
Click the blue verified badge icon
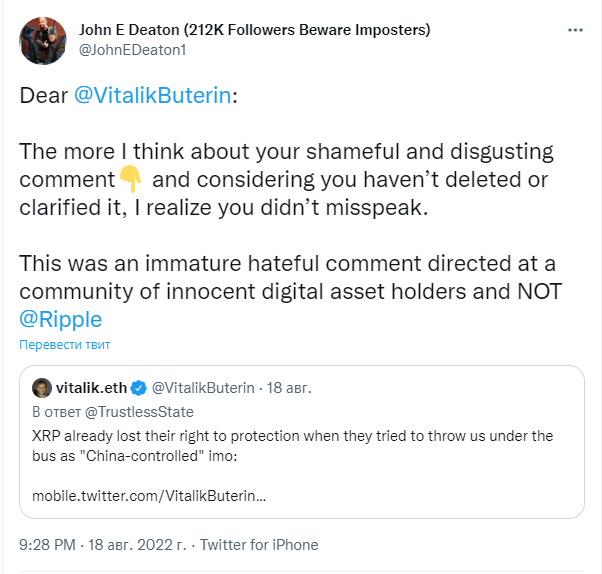point(138,388)
